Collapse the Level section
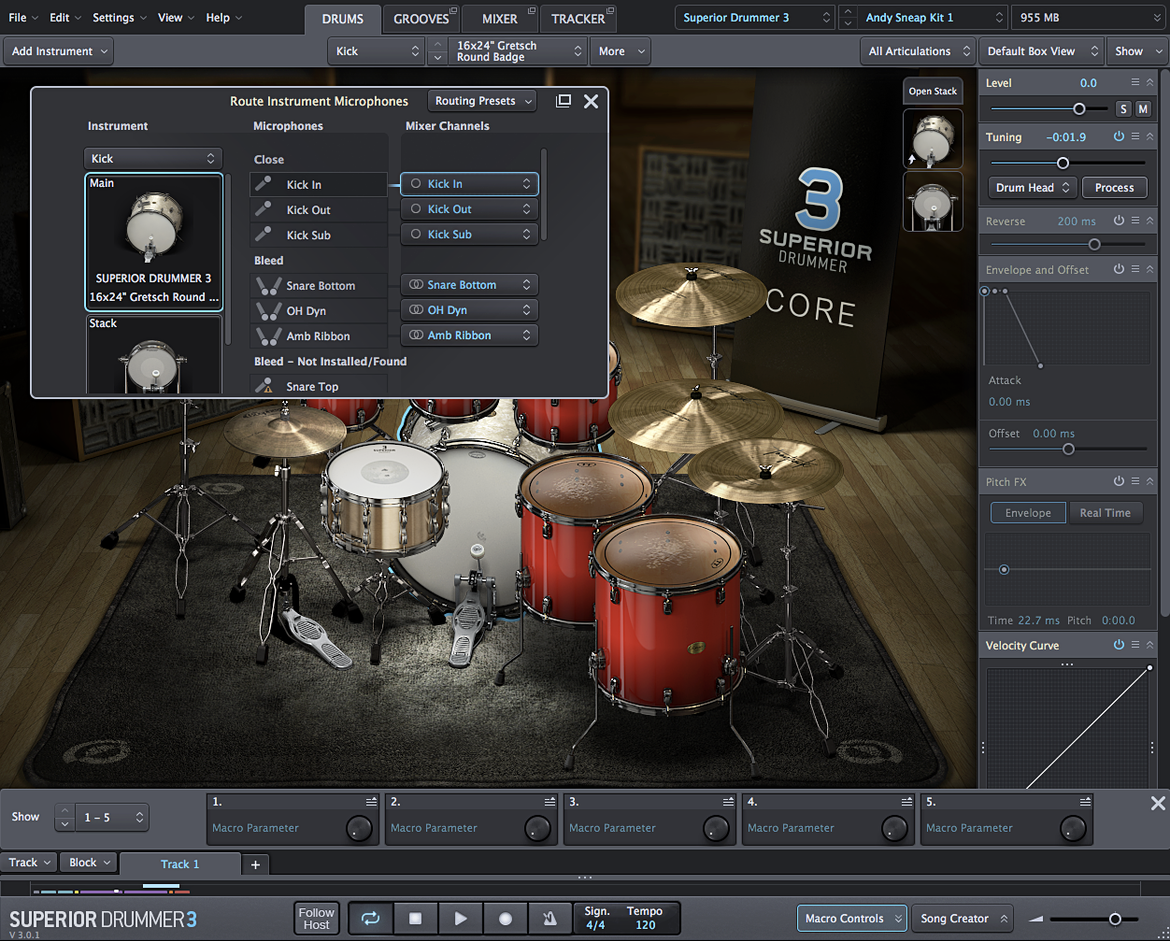Viewport: 1170px width, 941px height. (1150, 82)
